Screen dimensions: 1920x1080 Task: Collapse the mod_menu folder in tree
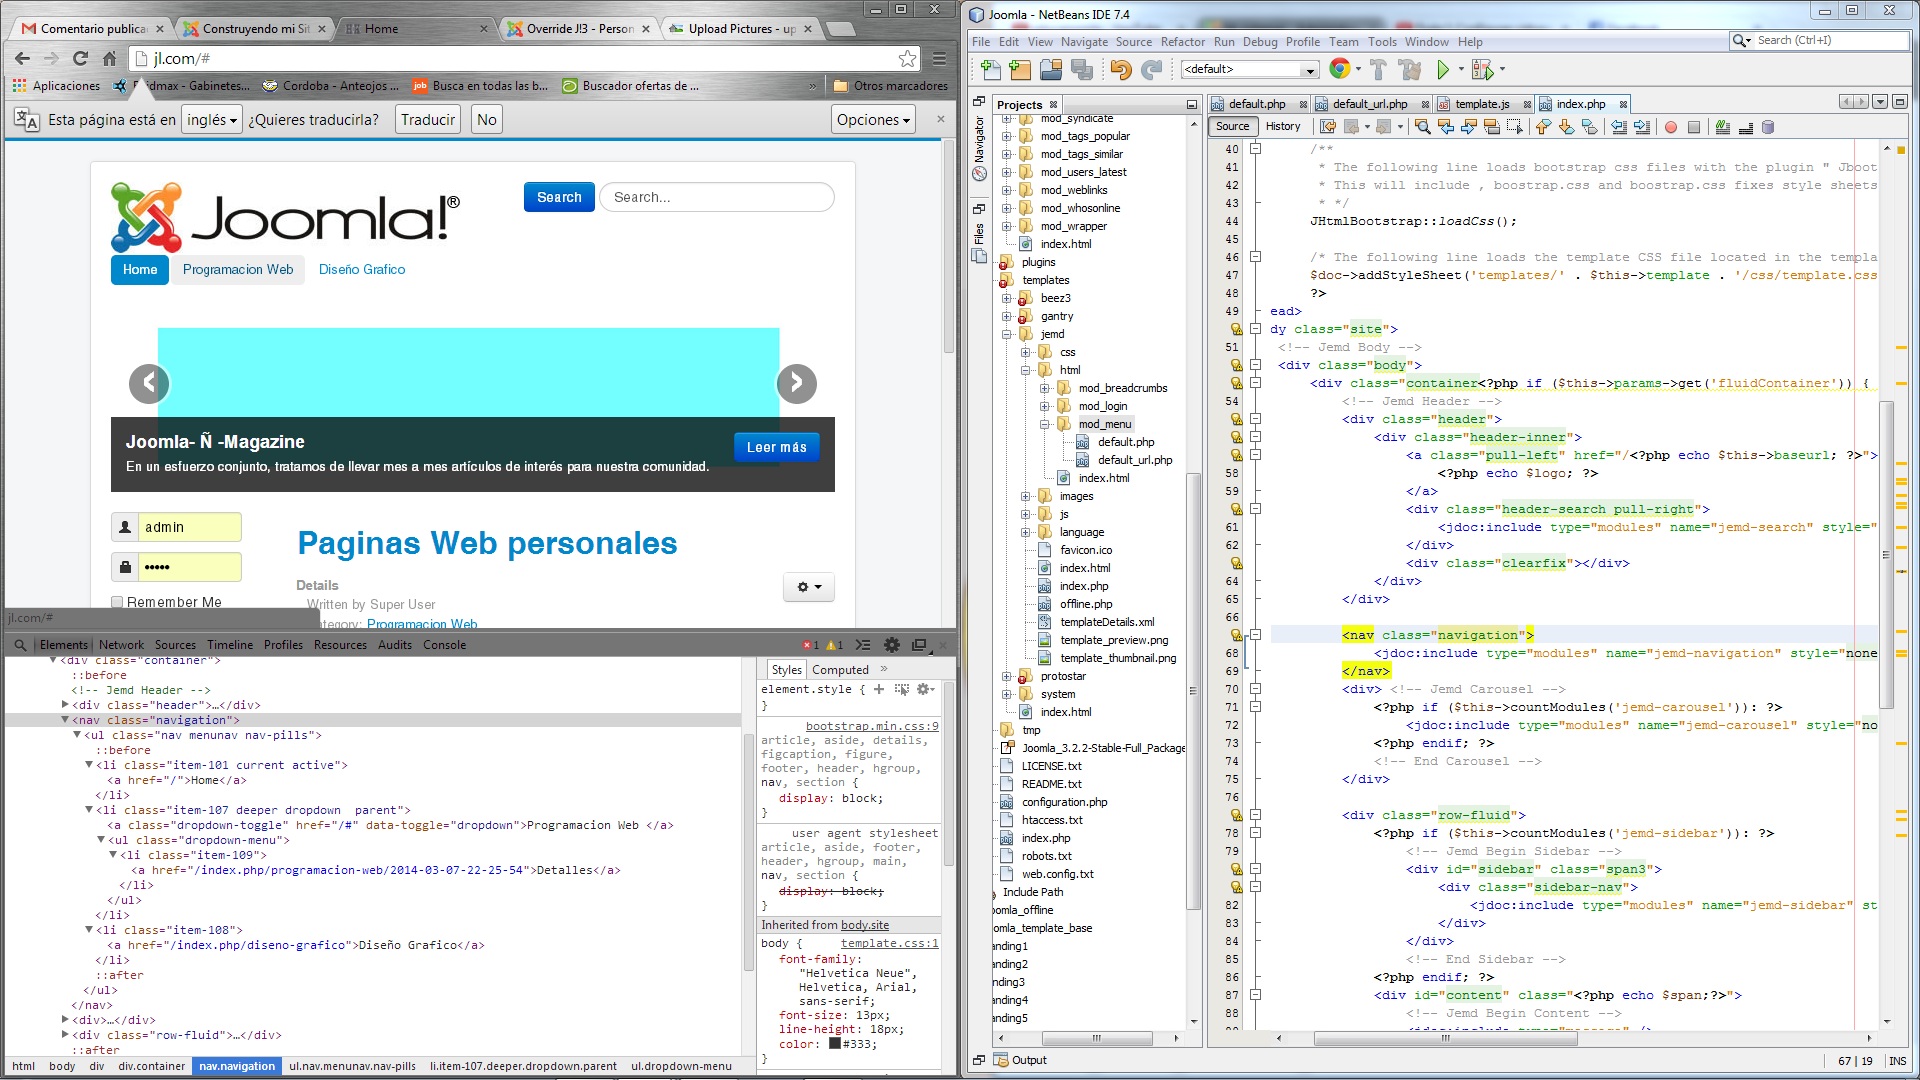pyautogui.click(x=1044, y=424)
